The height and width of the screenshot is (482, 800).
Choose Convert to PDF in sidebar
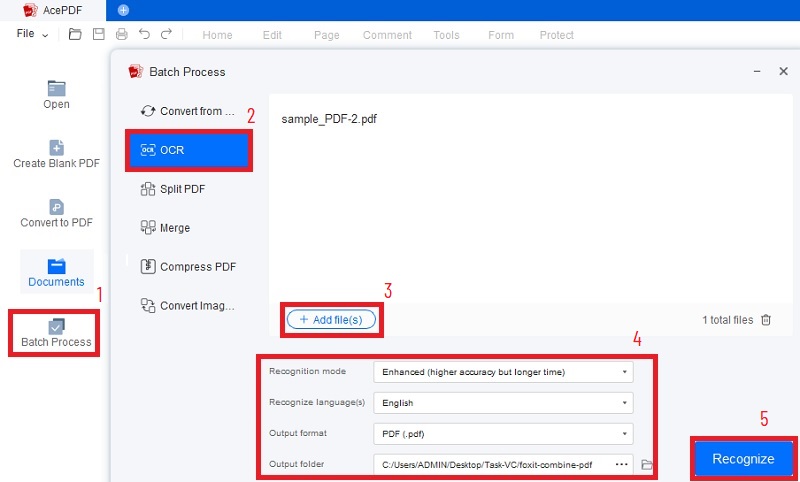(56, 213)
